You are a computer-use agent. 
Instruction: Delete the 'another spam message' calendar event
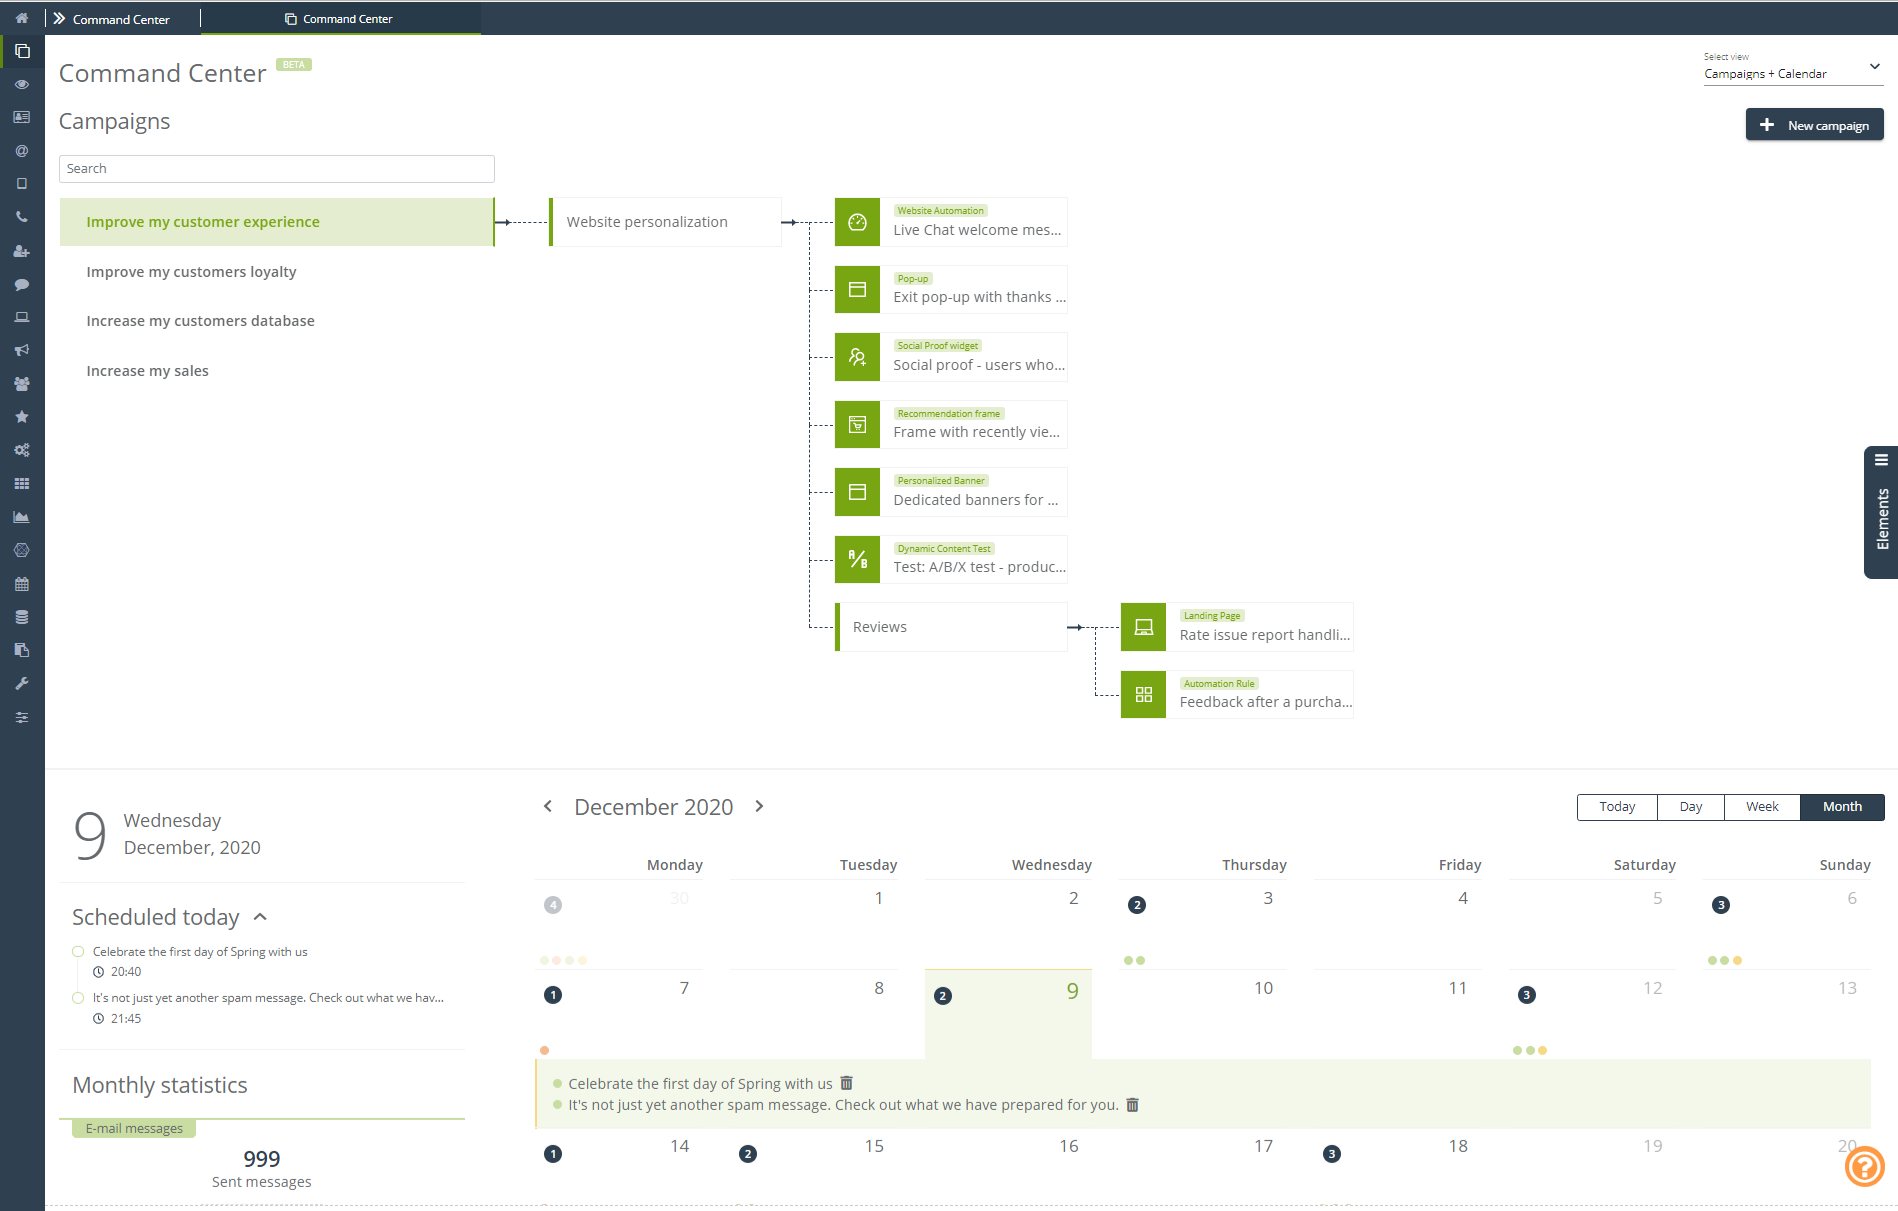(x=1132, y=1105)
